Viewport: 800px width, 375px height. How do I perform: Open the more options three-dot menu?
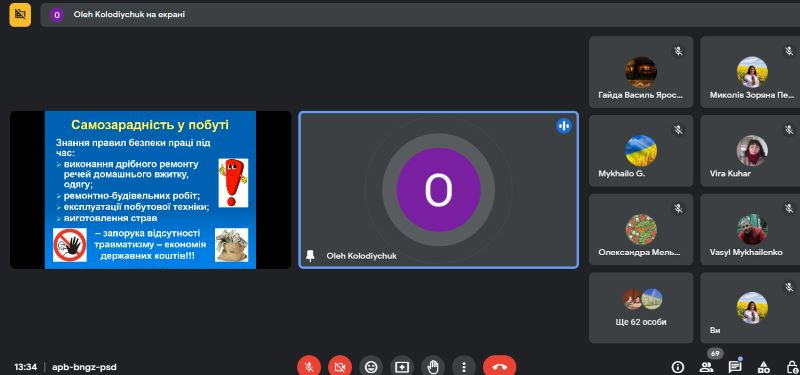[x=464, y=366]
